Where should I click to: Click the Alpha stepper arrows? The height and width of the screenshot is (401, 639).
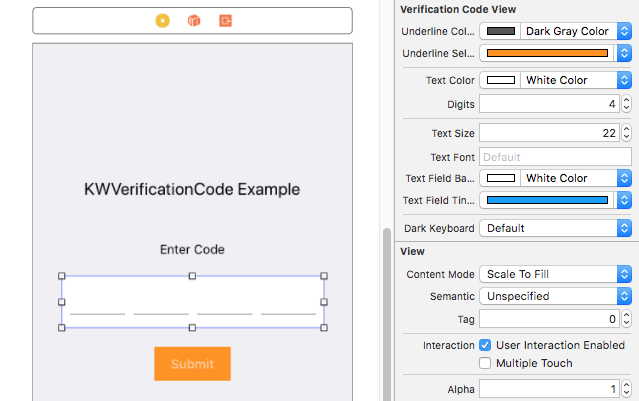coord(626,389)
